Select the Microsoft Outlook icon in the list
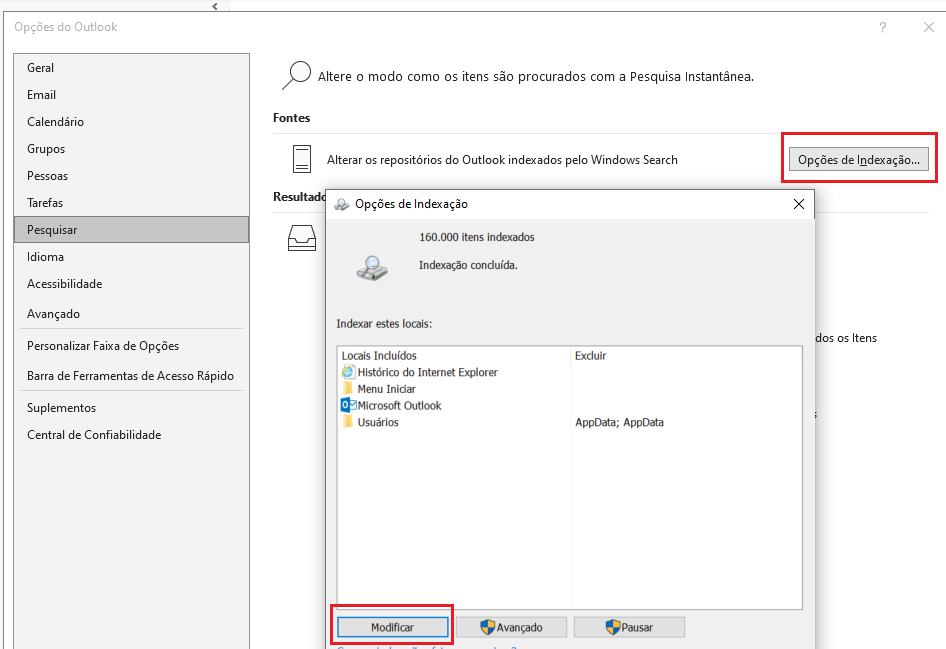Image resolution: width=946 pixels, height=649 pixels. coord(348,405)
